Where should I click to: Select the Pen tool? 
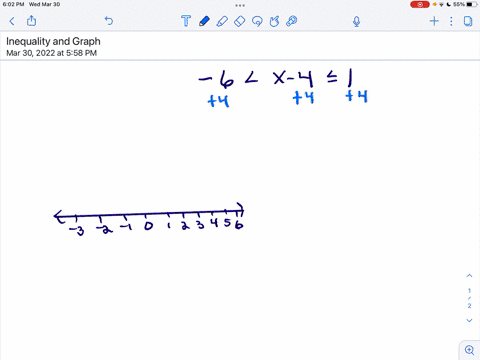tap(204, 21)
